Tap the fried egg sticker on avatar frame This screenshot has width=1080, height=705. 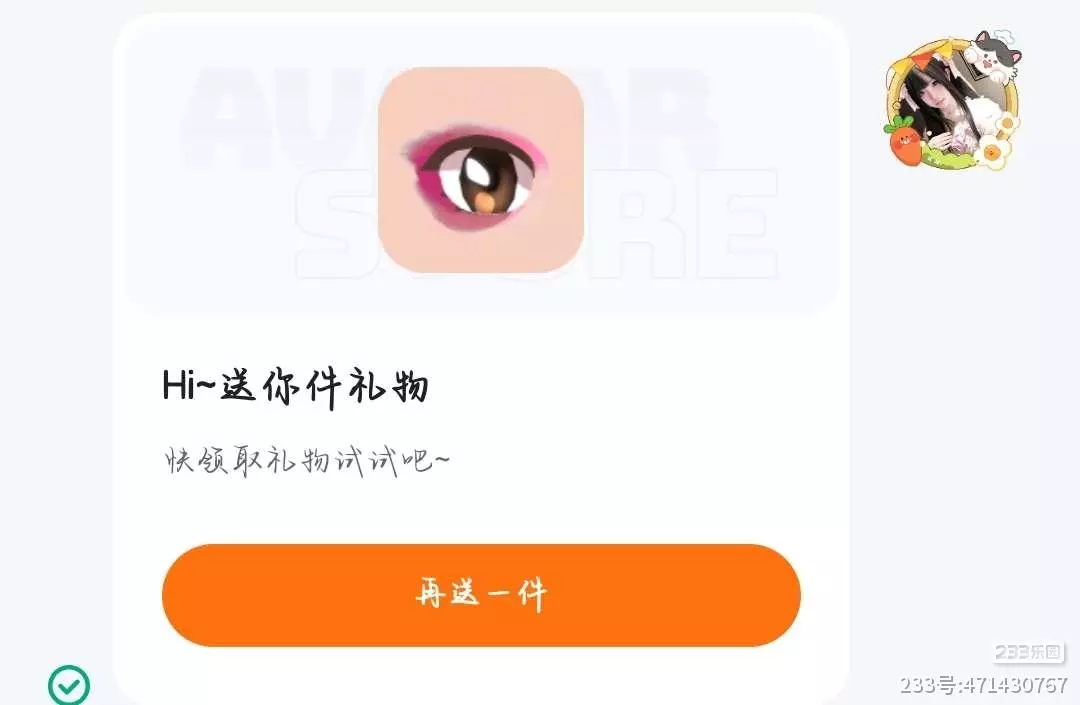[993, 150]
